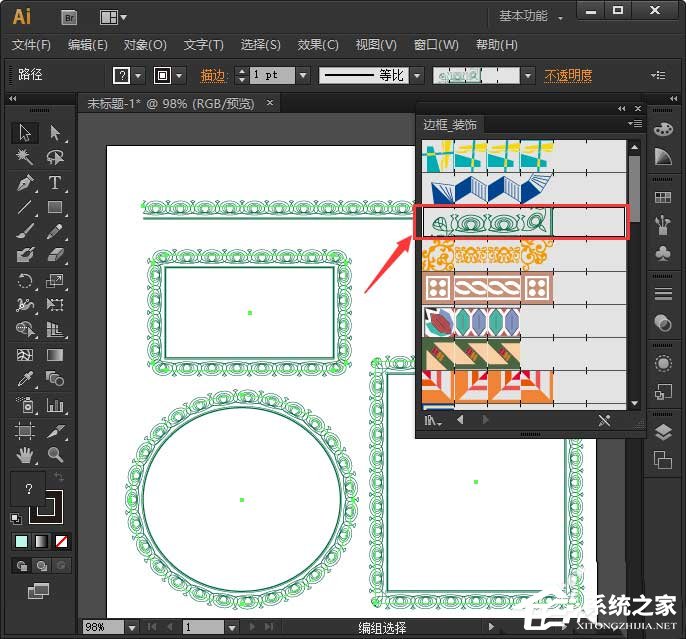The image size is (686, 639).
Task: Click the 描边 stroke link
Action: click(x=213, y=76)
